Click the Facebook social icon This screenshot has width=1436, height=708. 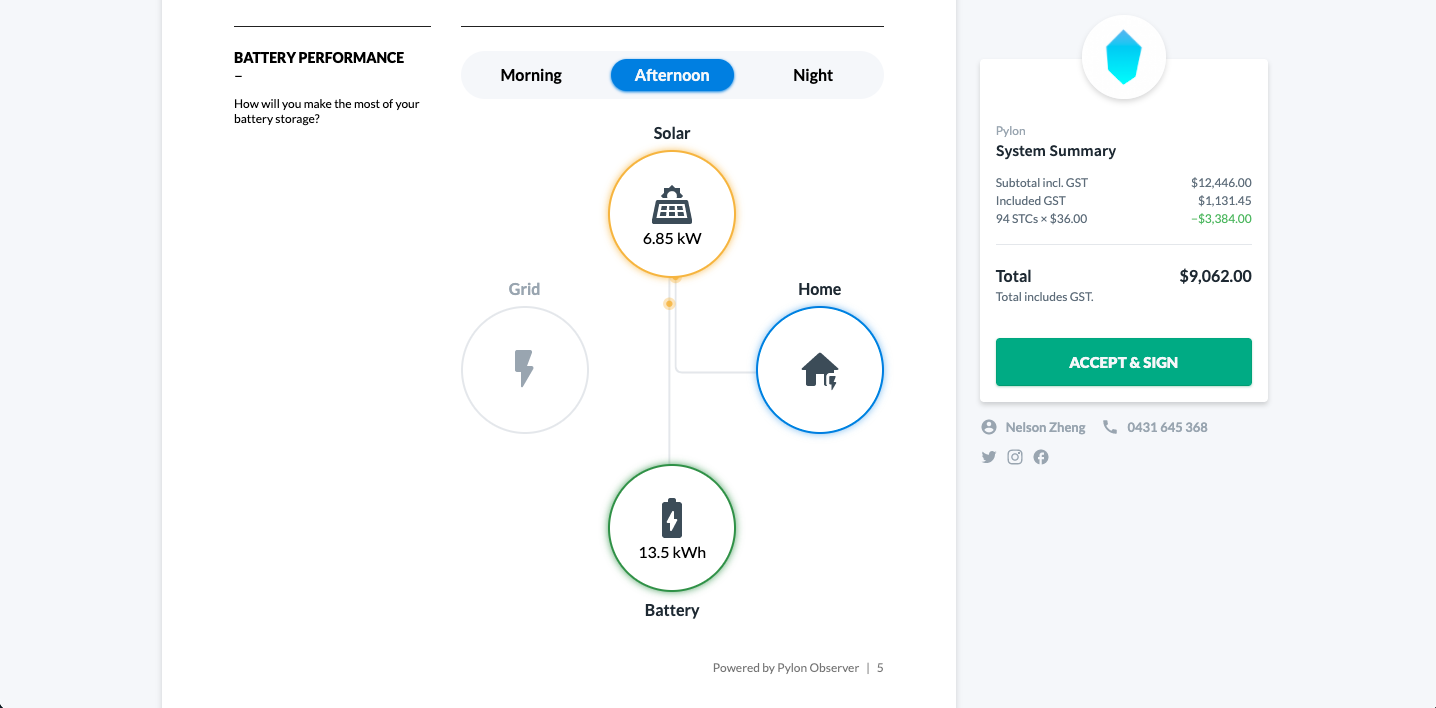pyautogui.click(x=1040, y=457)
